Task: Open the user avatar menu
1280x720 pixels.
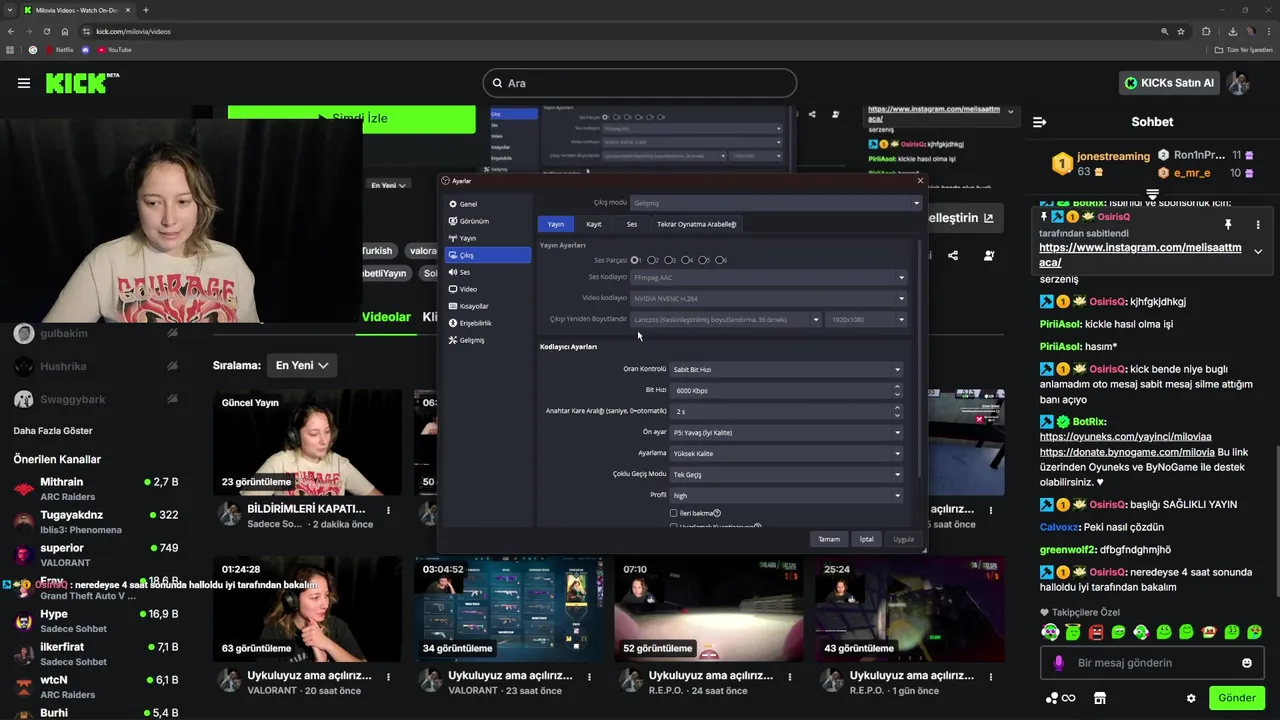Action: (1239, 83)
